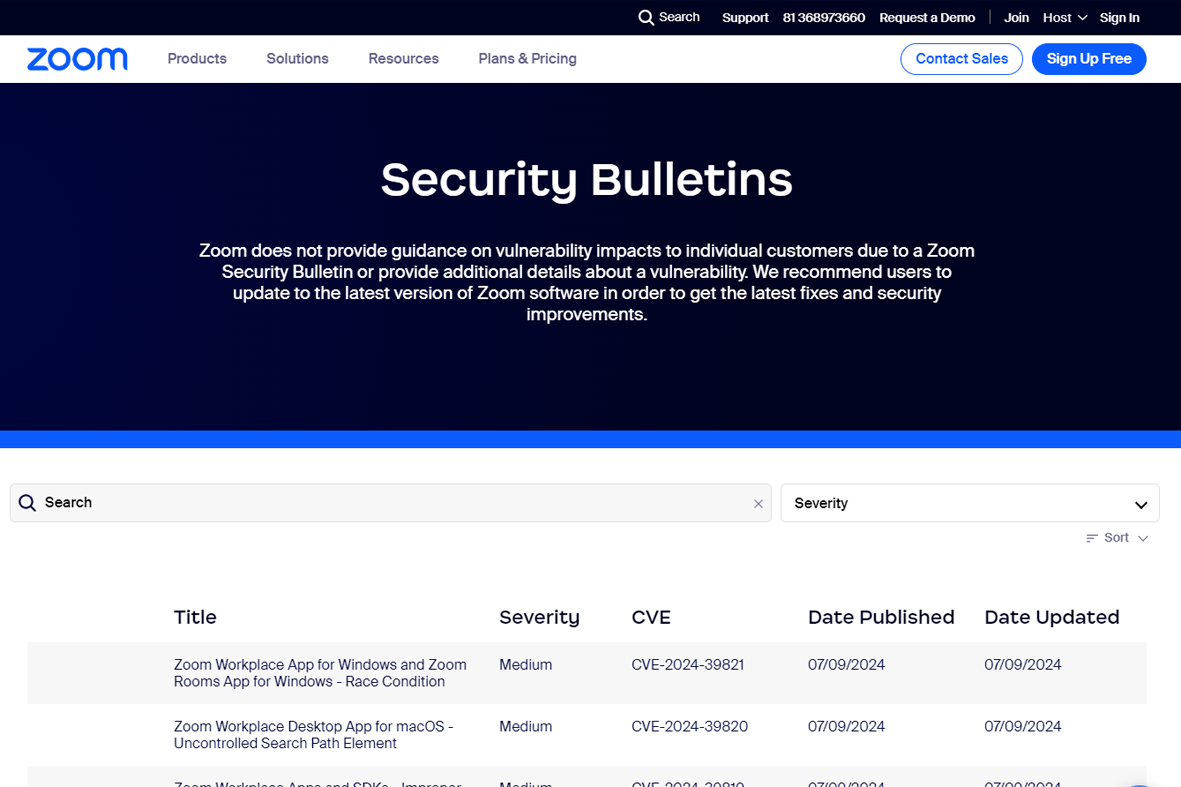
Task: Select the CVE-2024-39821 cell
Action: pos(688,665)
